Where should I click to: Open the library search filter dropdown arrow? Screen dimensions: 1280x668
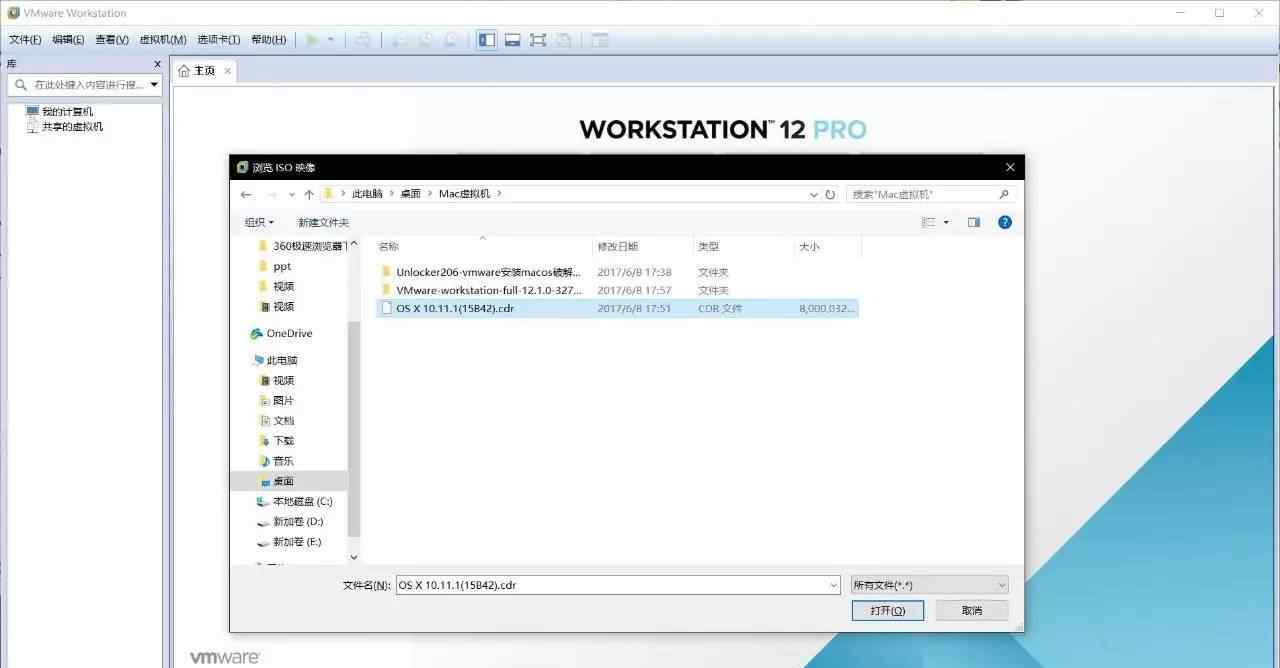click(154, 85)
